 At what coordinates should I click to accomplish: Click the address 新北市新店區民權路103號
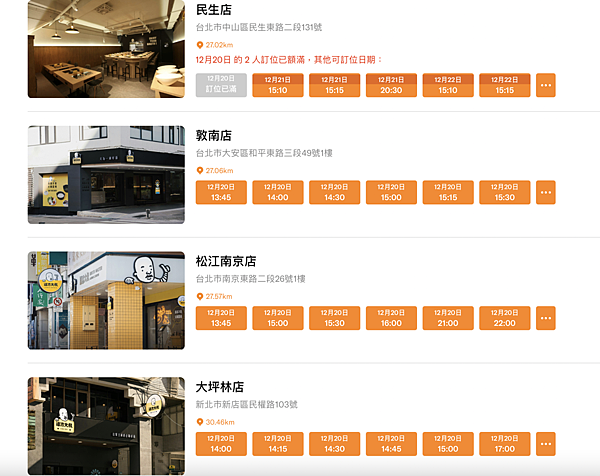(x=247, y=404)
